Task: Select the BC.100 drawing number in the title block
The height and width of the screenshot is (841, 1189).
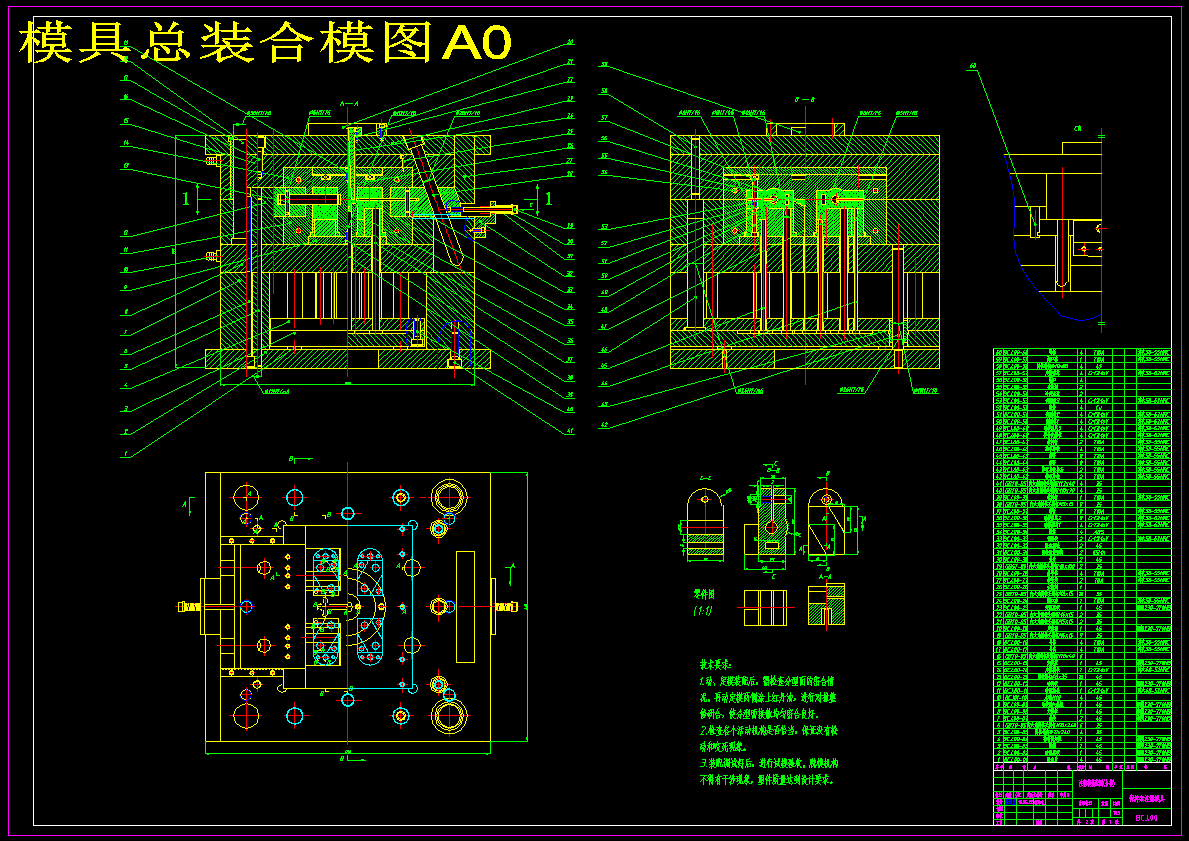Action: point(1146,817)
